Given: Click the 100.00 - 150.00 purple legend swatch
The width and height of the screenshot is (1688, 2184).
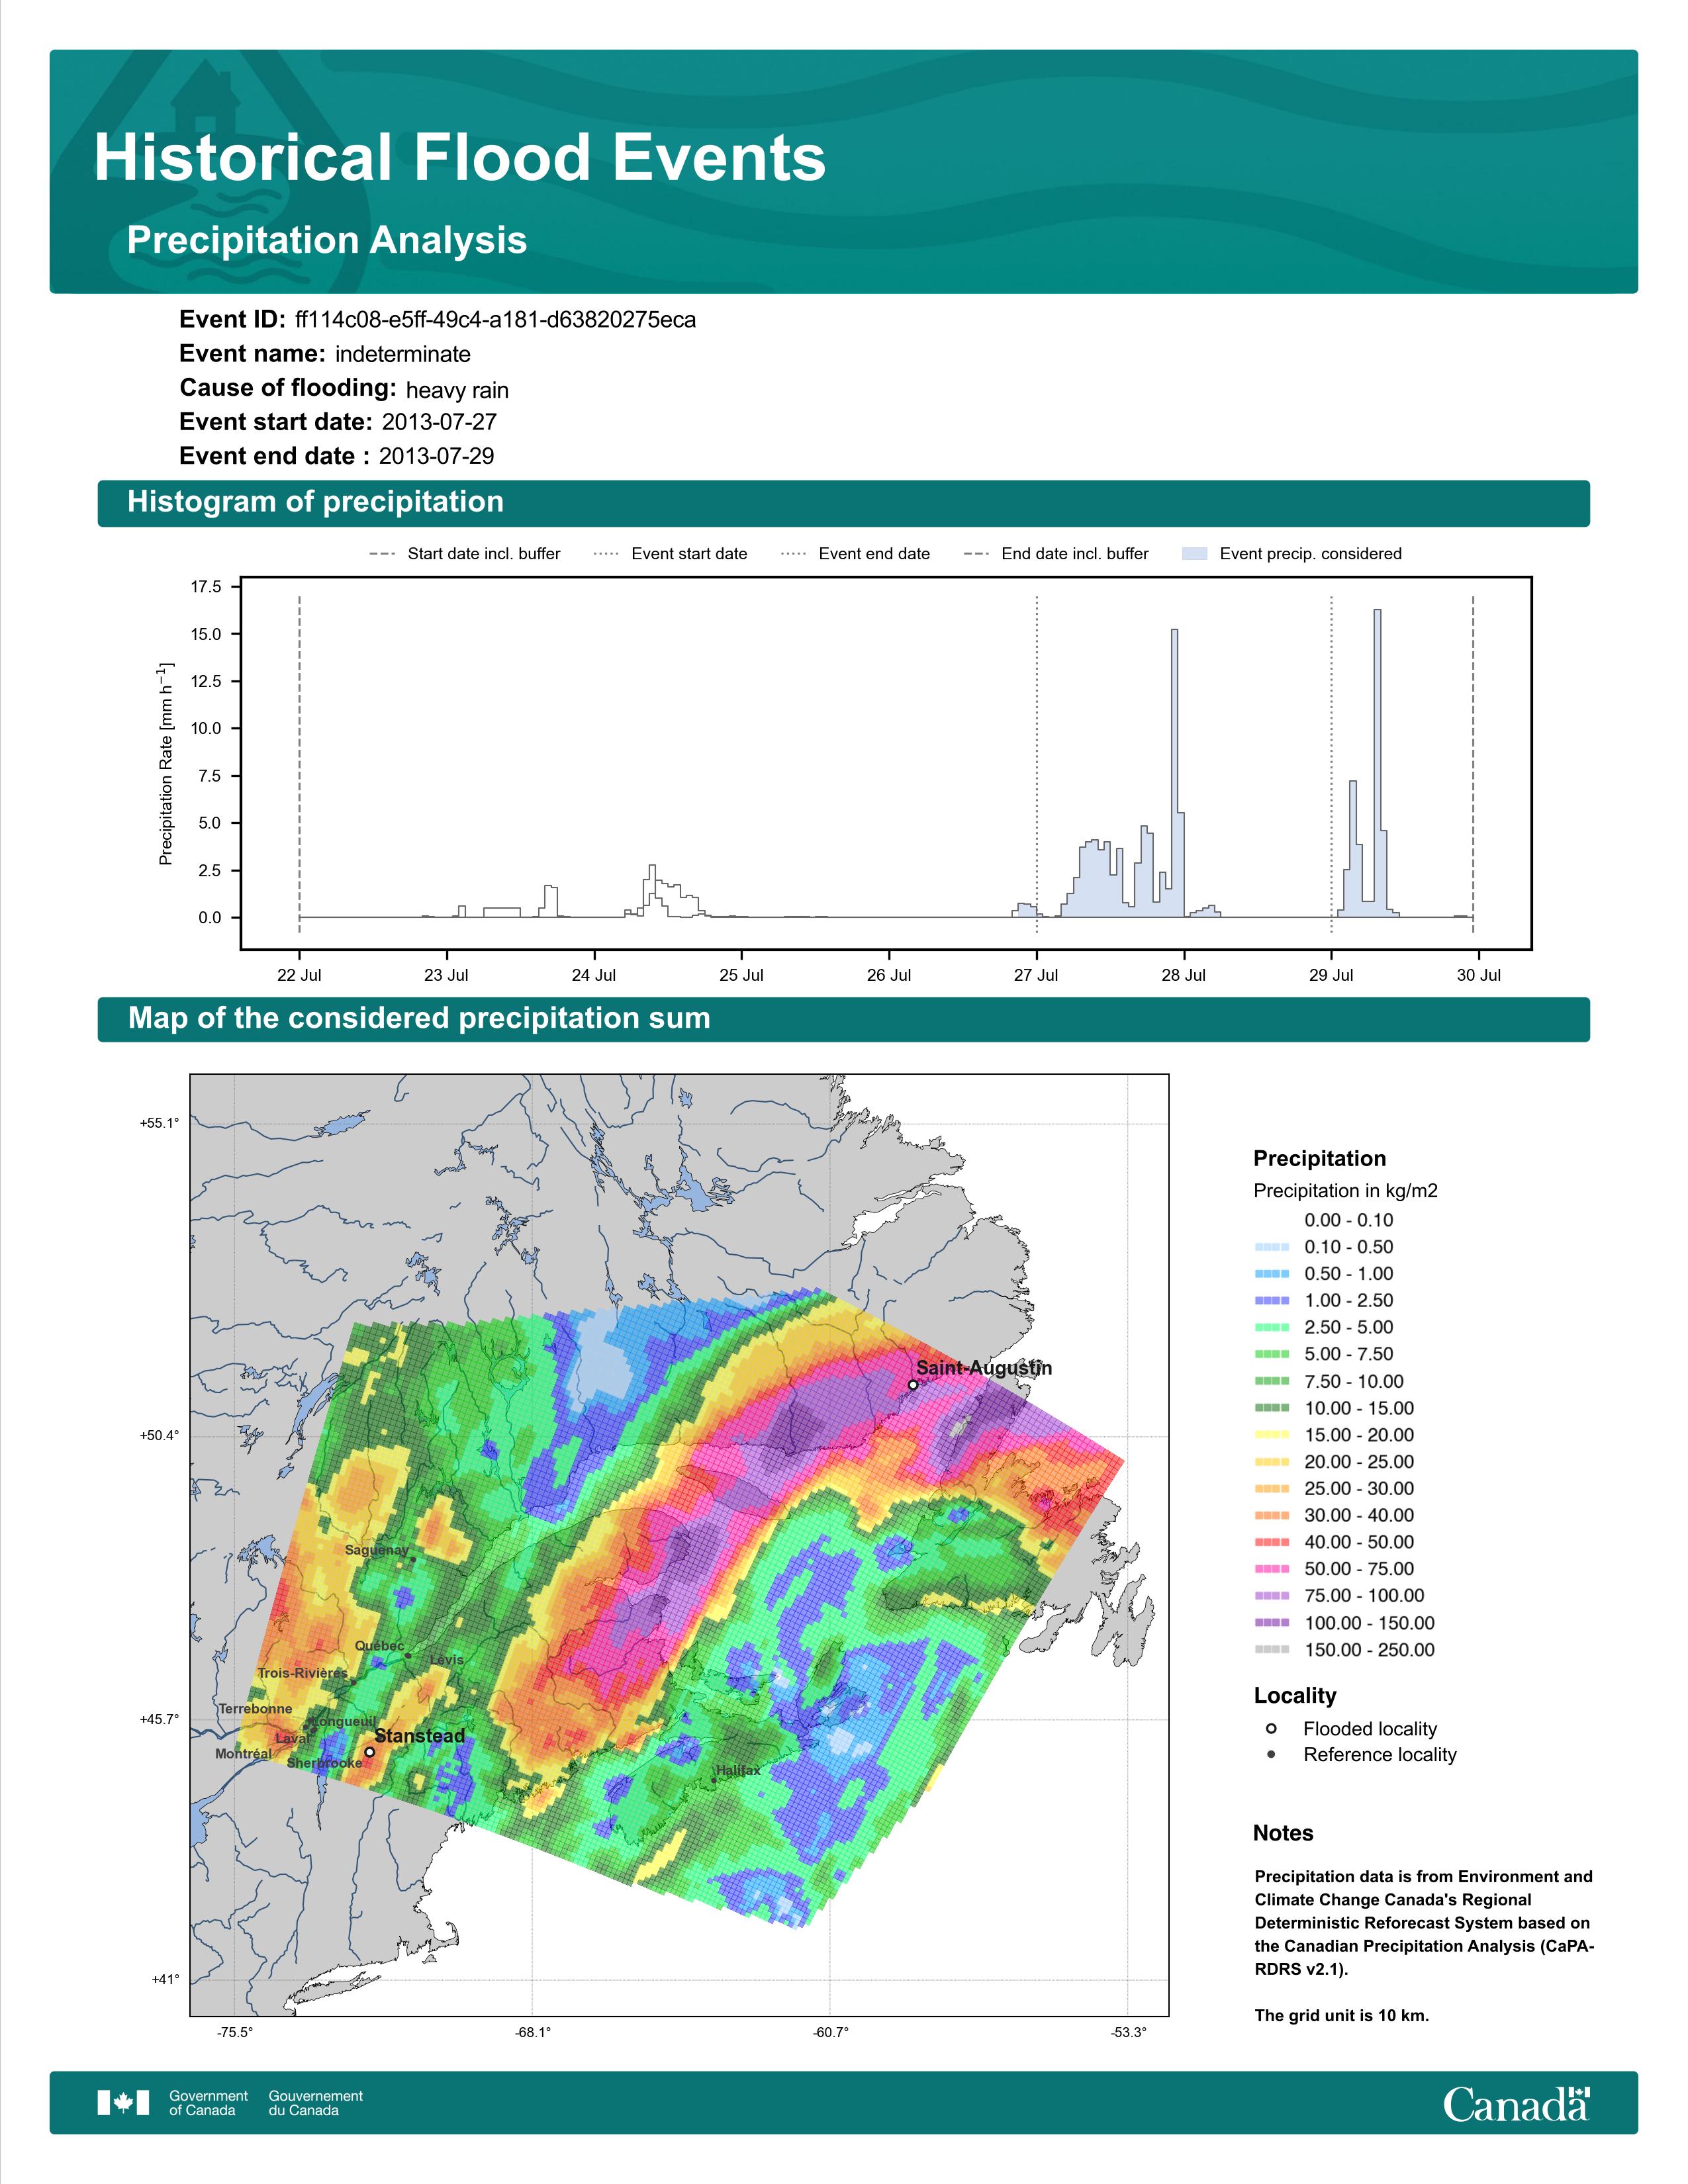Looking at the screenshot, I should (x=1271, y=1623).
